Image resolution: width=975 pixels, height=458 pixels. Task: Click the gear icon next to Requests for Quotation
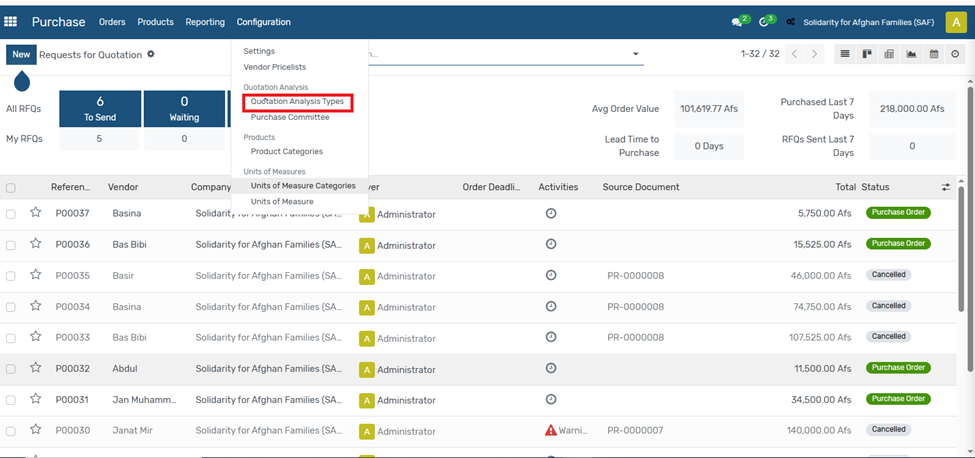pyautogui.click(x=150, y=54)
